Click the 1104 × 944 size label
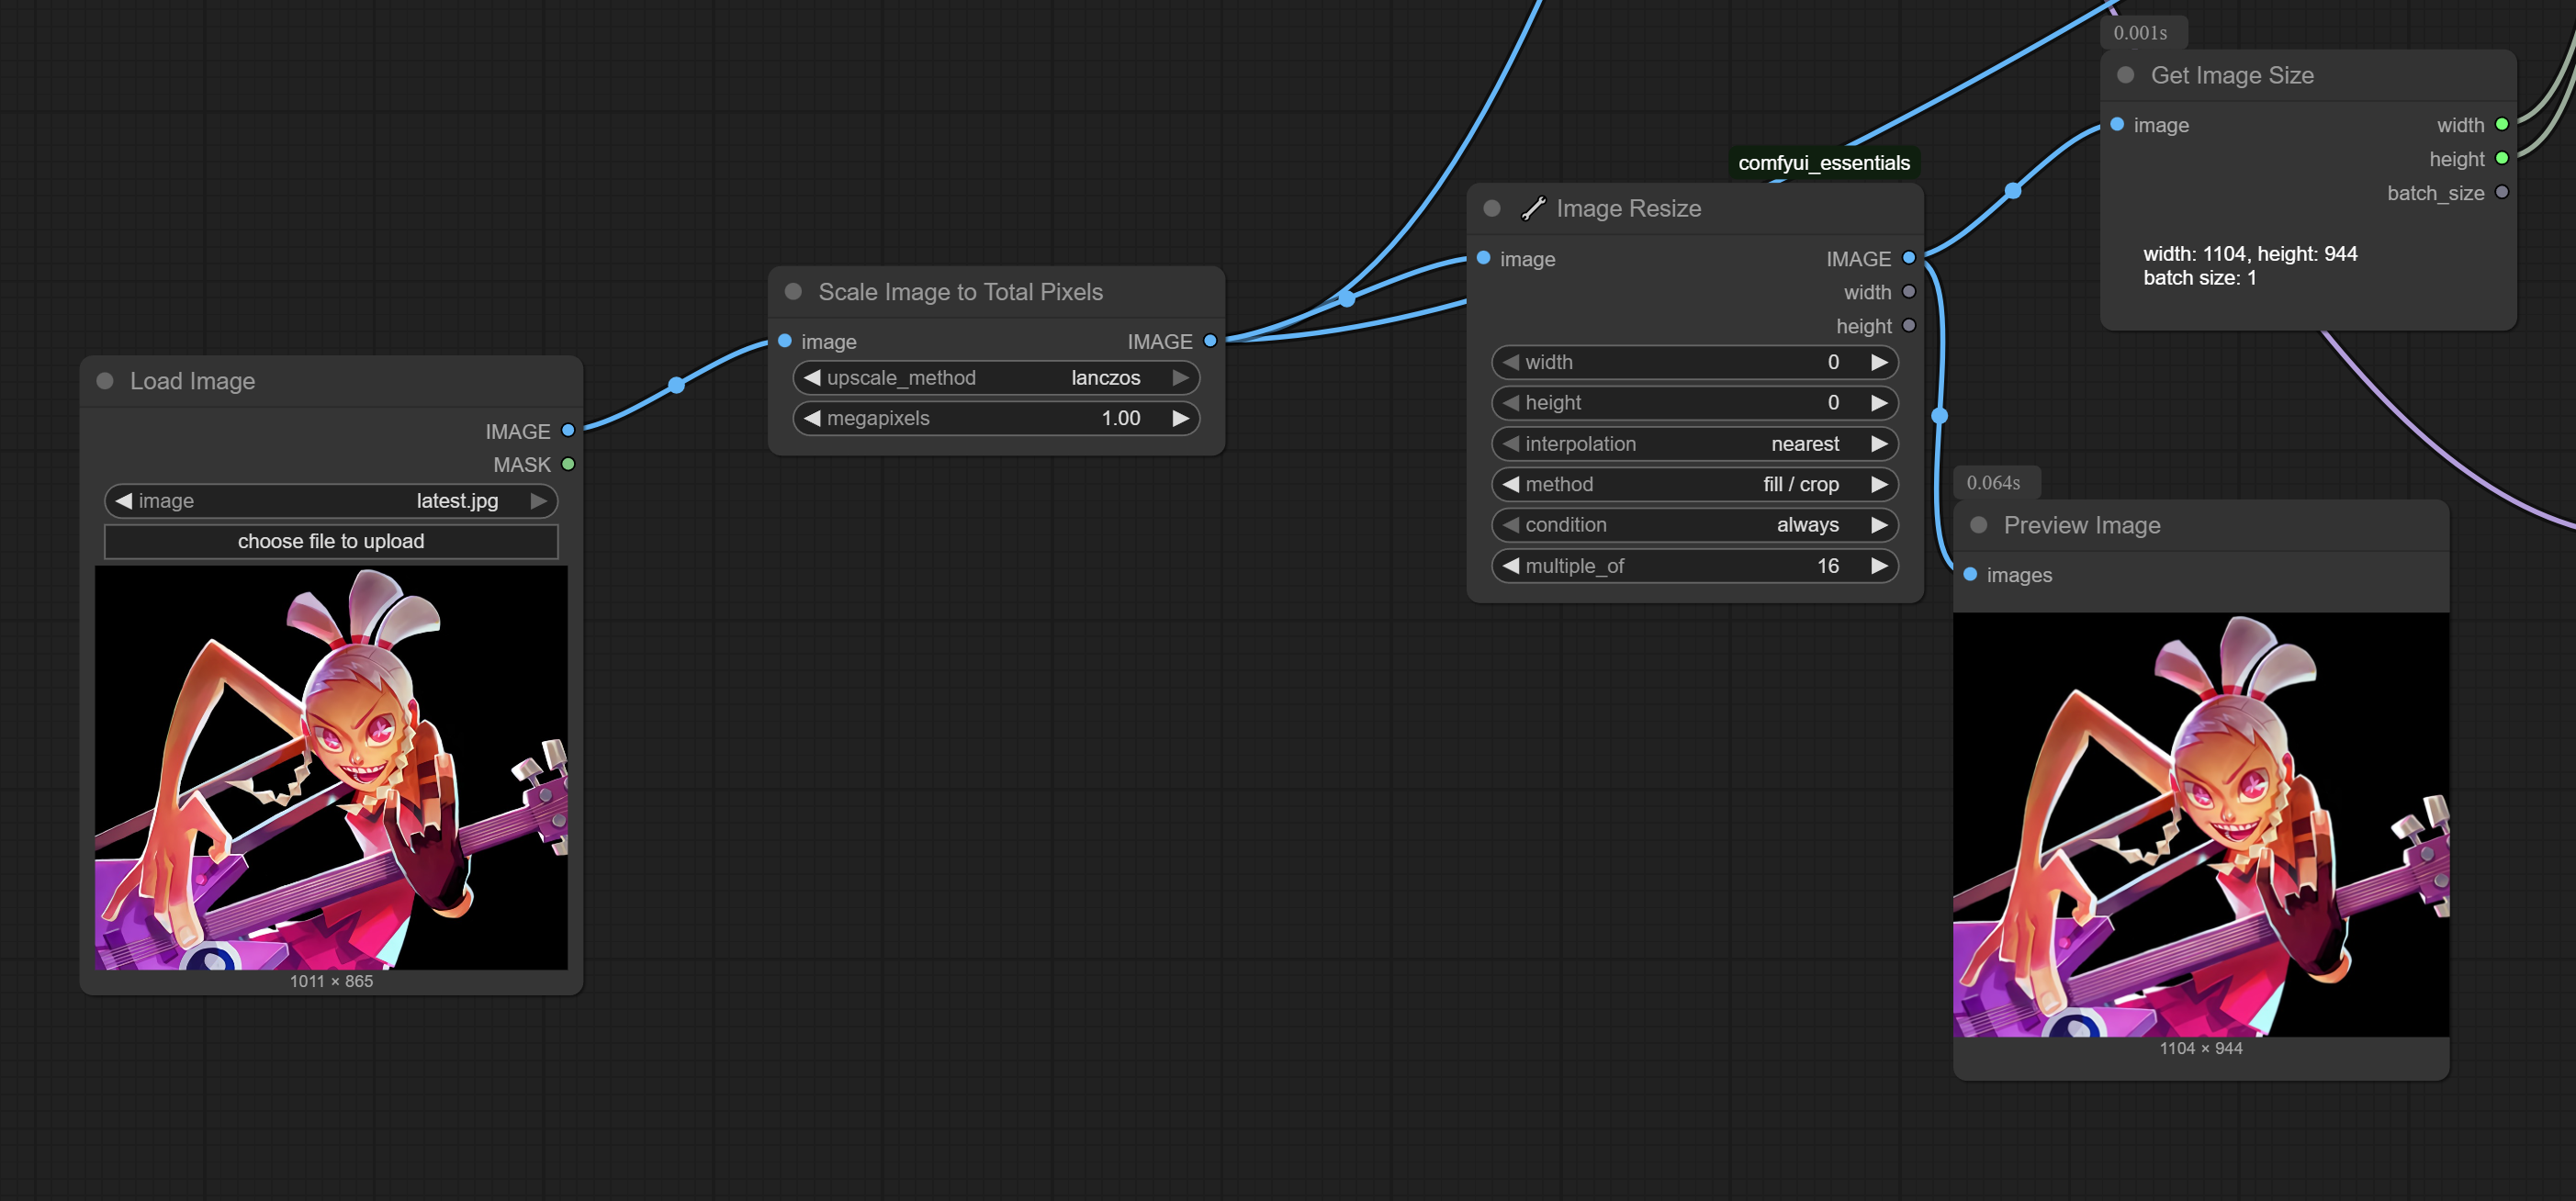The height and width of the screenshot is (1201, 2576). coord(2201,1048)
